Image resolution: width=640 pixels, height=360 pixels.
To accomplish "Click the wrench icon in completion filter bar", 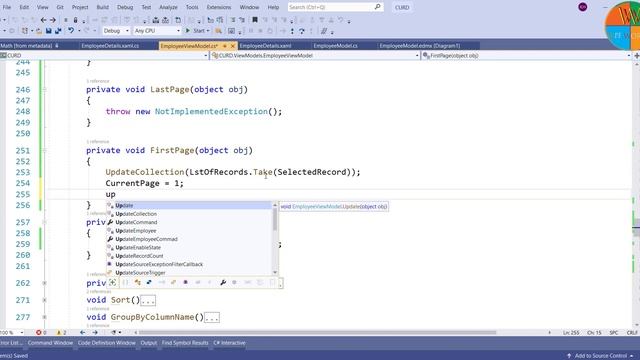I will pyautogui.click(x=223, y=282).
